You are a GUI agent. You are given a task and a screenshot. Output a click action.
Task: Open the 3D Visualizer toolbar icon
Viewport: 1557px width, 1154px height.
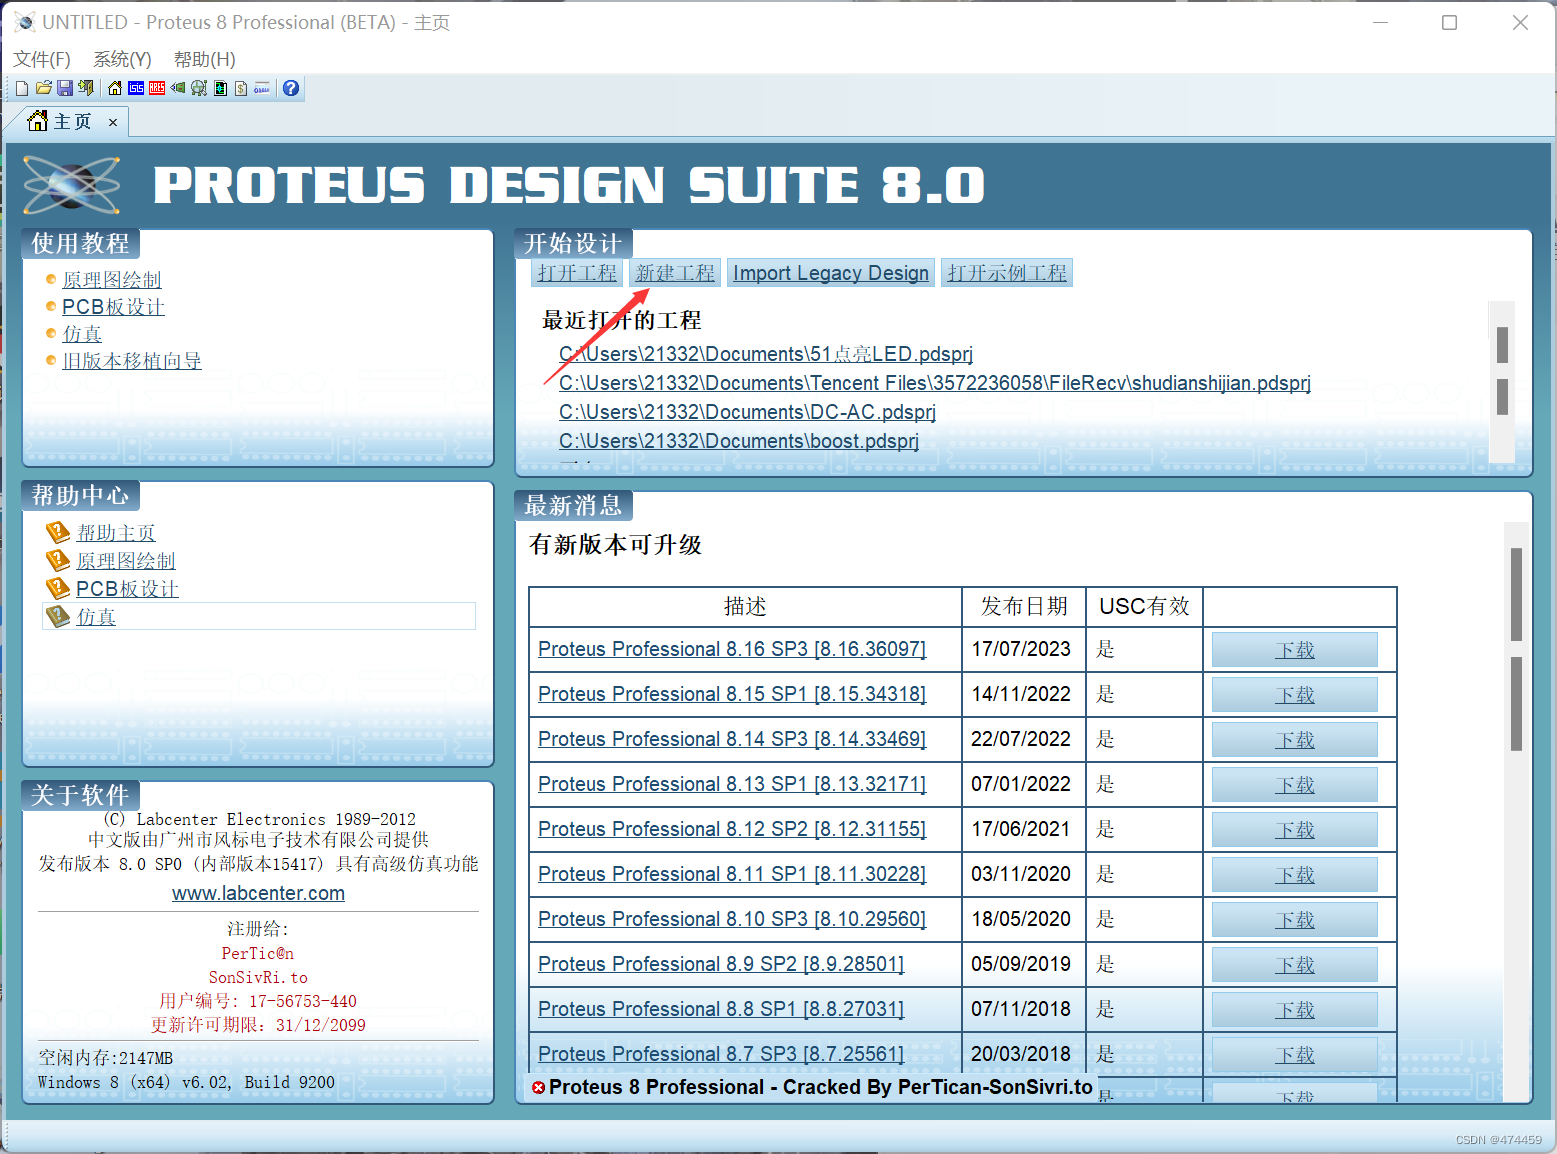178,88
